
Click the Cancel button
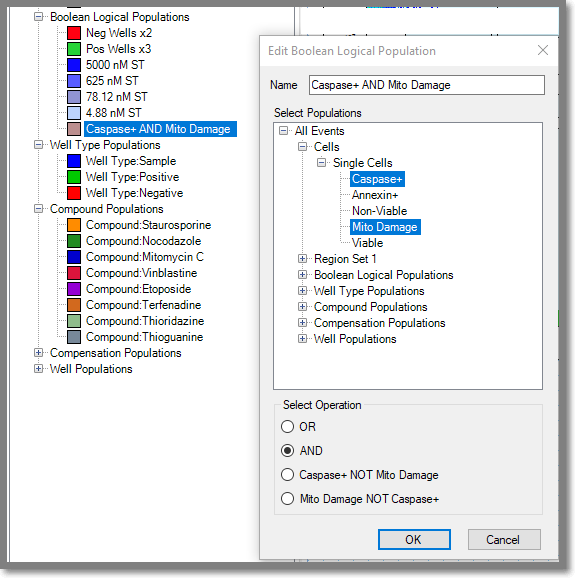coord(504,540)
